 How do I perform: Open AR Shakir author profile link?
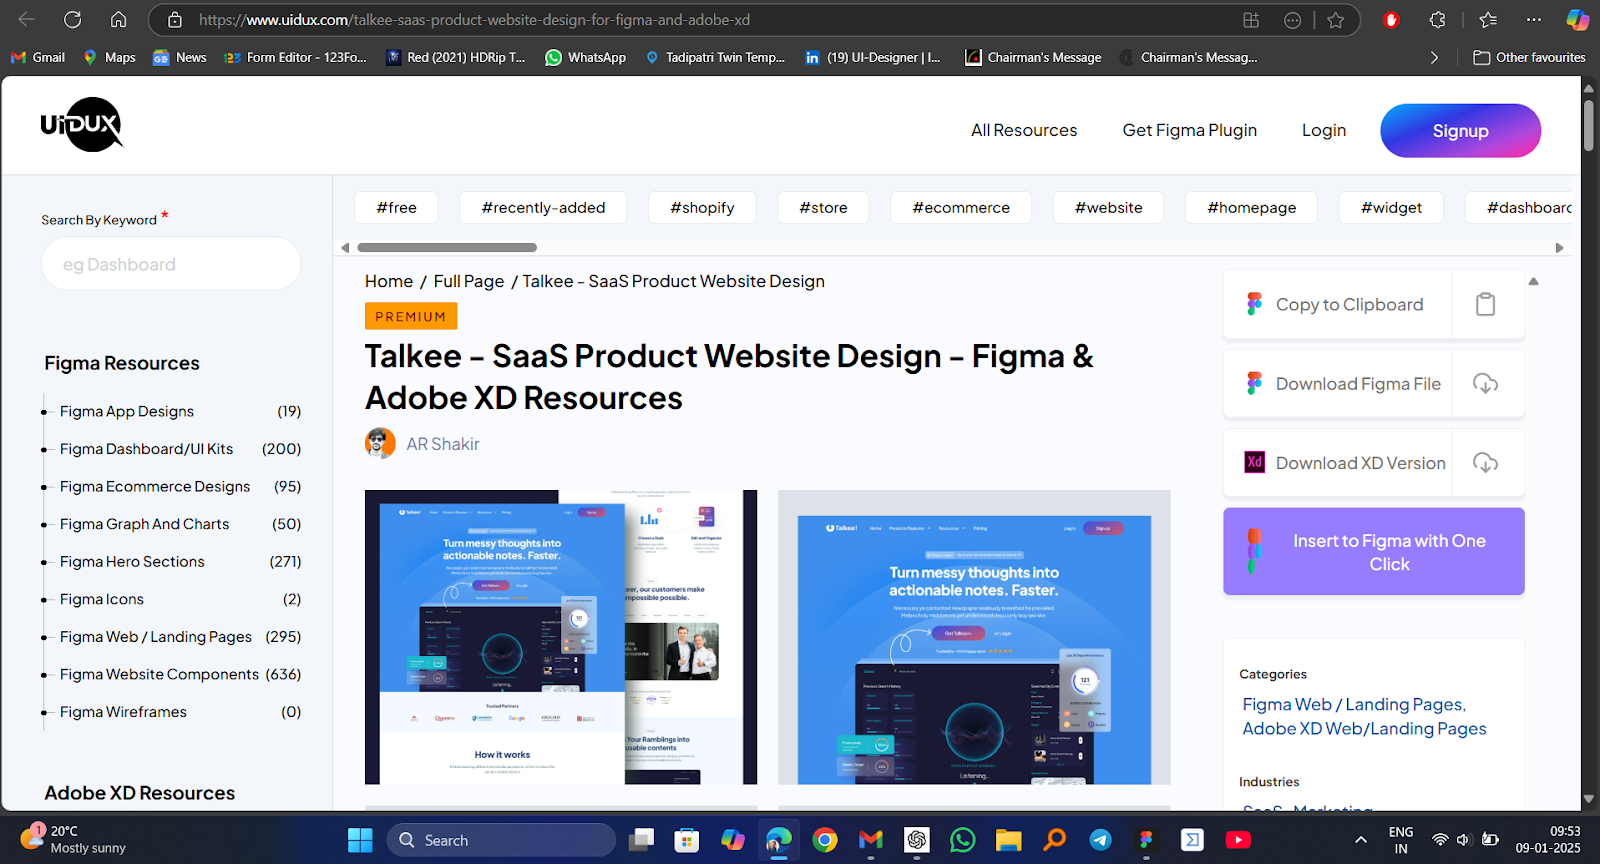pos(442,443)
